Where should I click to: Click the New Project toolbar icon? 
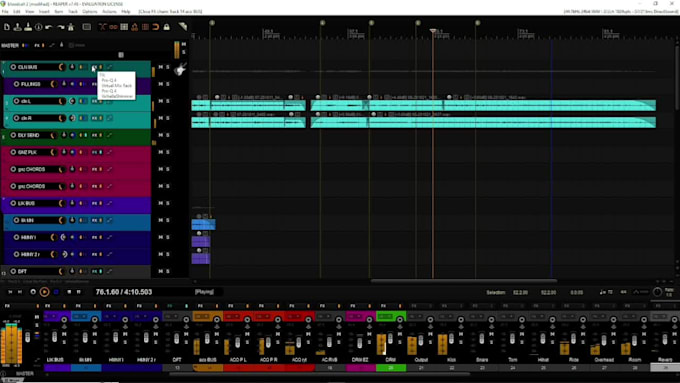click(7, 27)
